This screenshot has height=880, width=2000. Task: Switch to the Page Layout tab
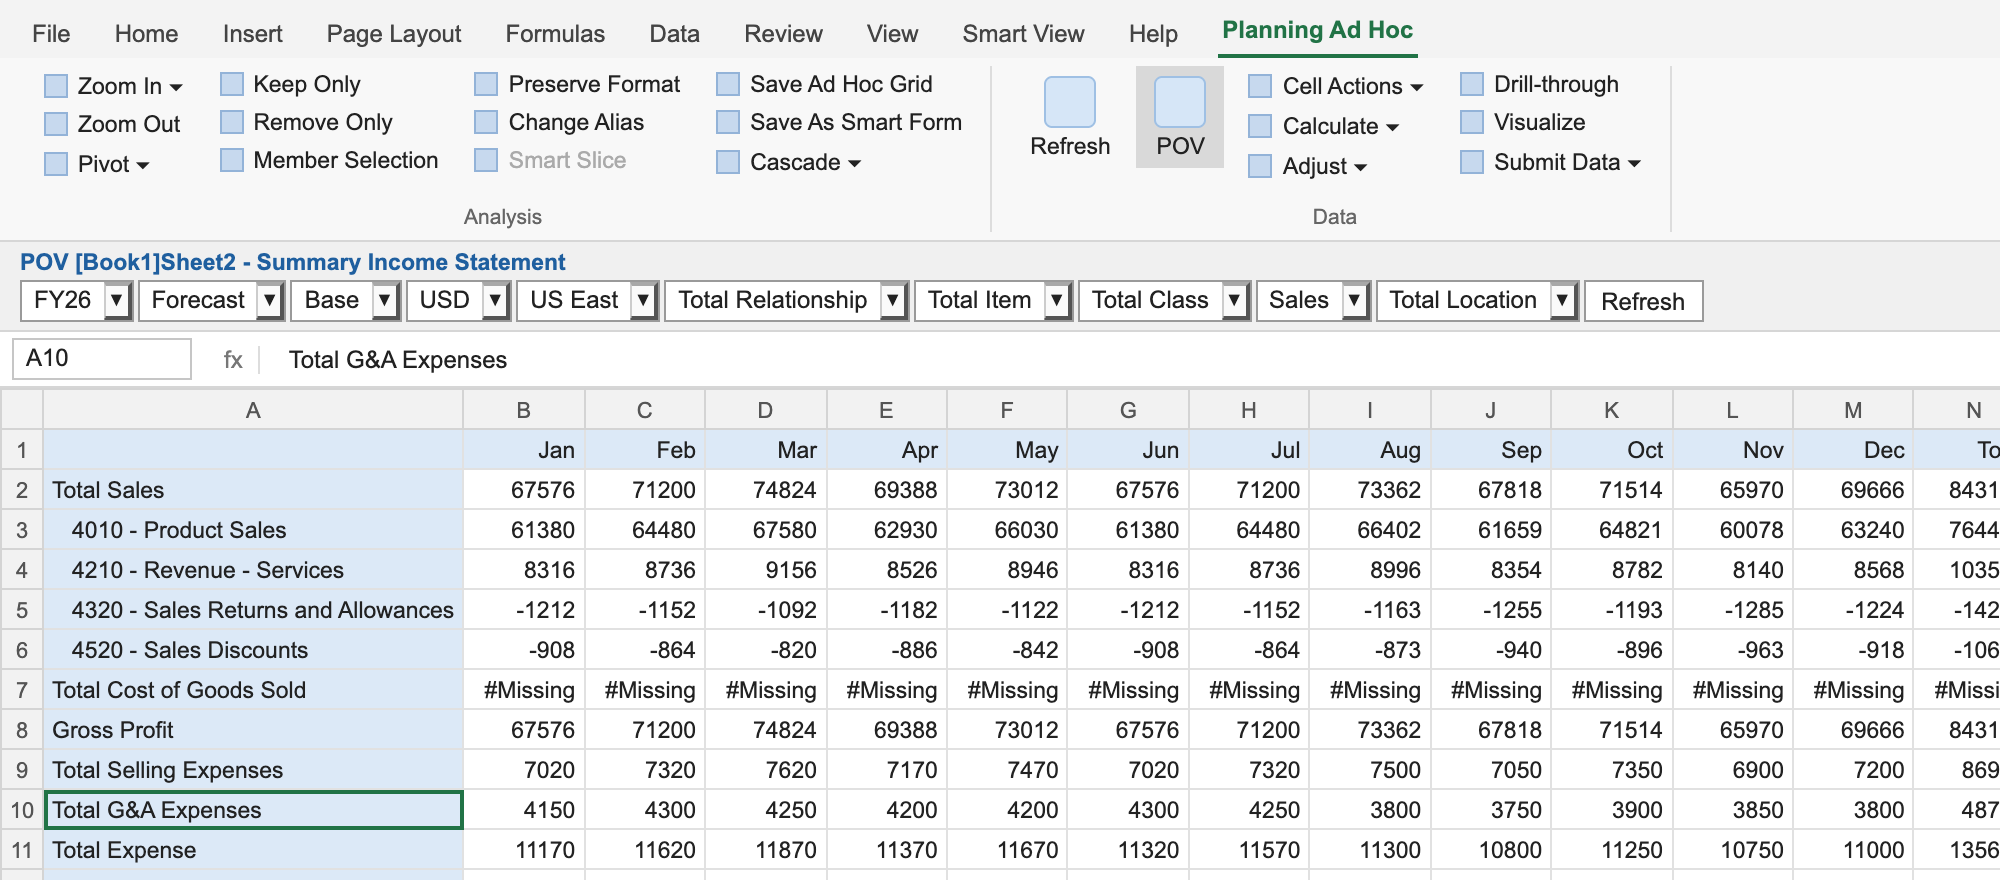tap(394, 34)
